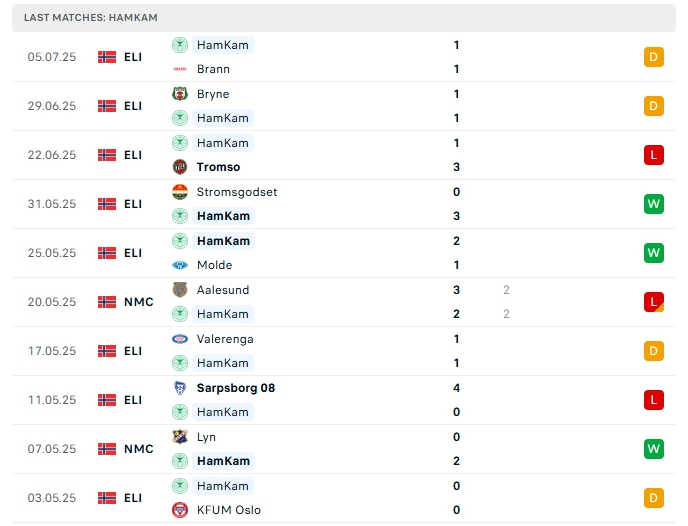Click the red L badge for Tromso match

654,155
